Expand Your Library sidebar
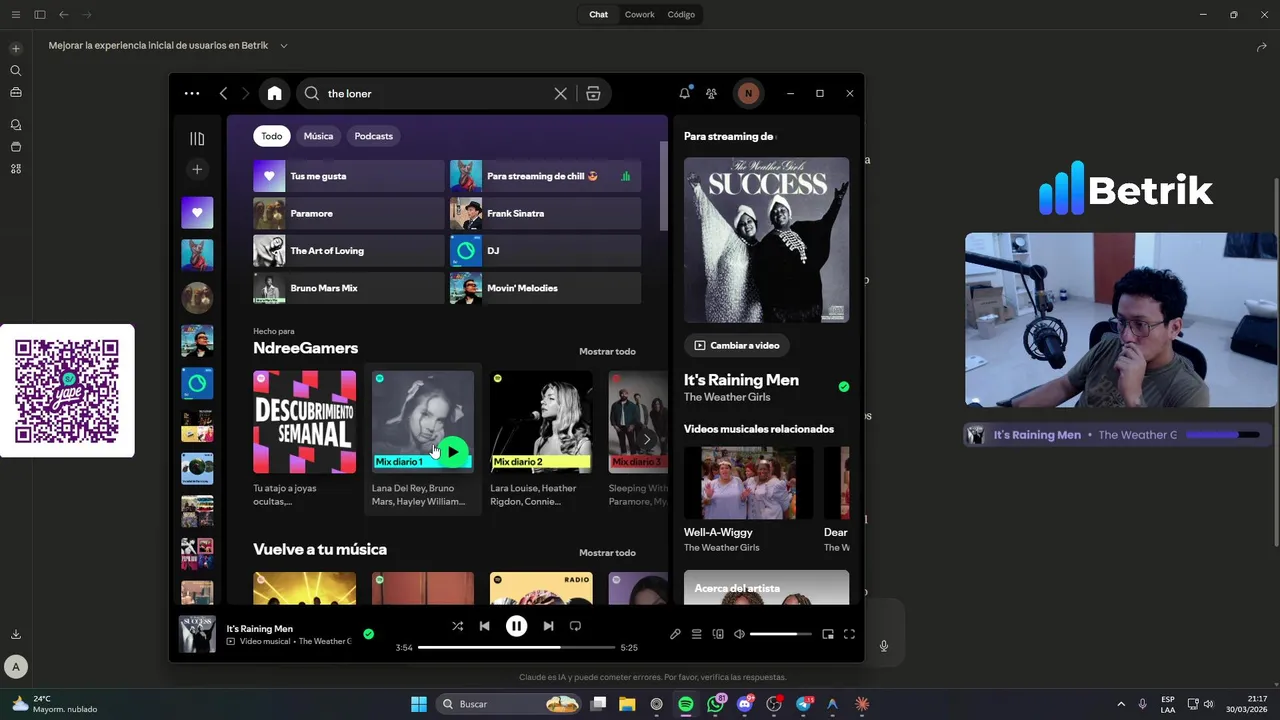The width and height of the screenshot is (1280, 720). coord(197,139)
